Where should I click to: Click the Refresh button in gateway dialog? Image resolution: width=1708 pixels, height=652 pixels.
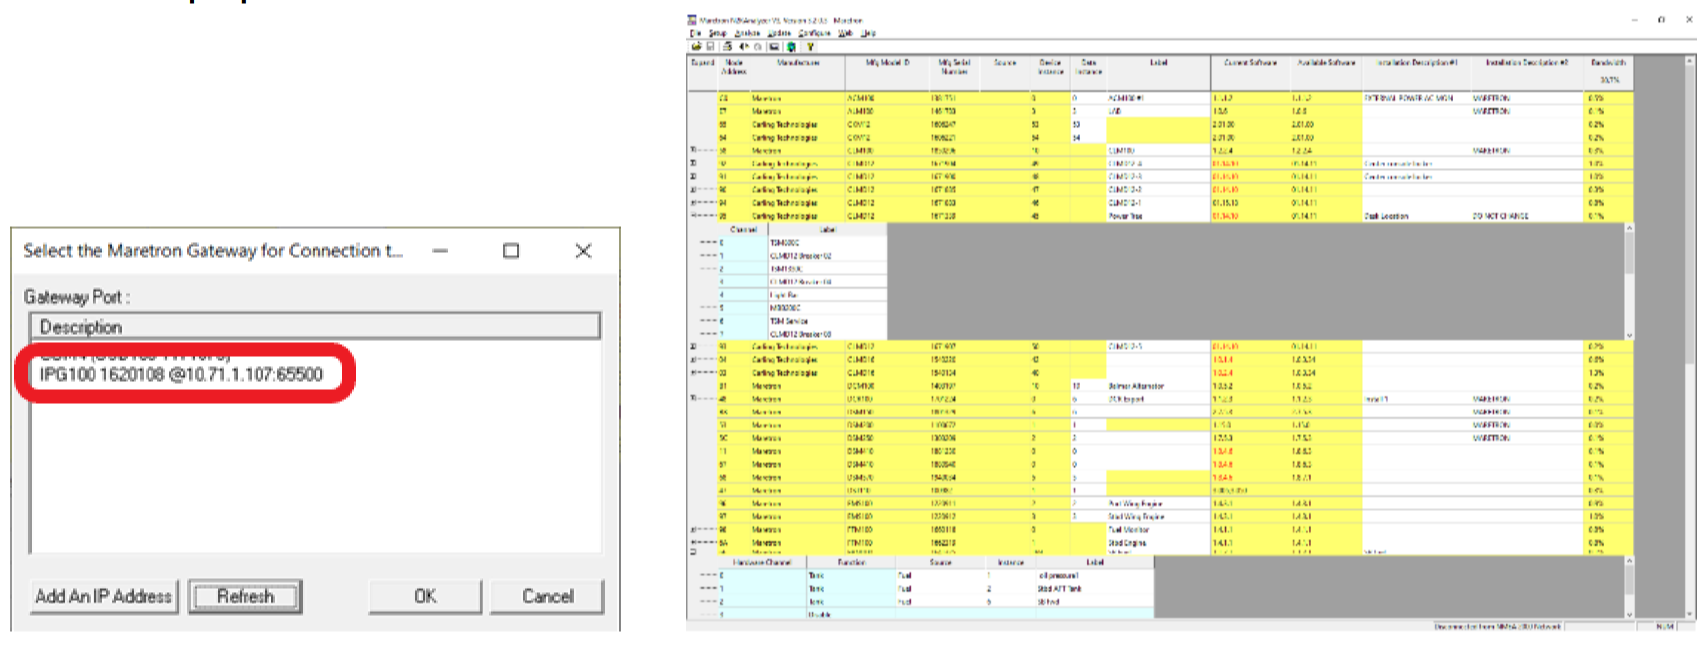click(x=245, y=596)
